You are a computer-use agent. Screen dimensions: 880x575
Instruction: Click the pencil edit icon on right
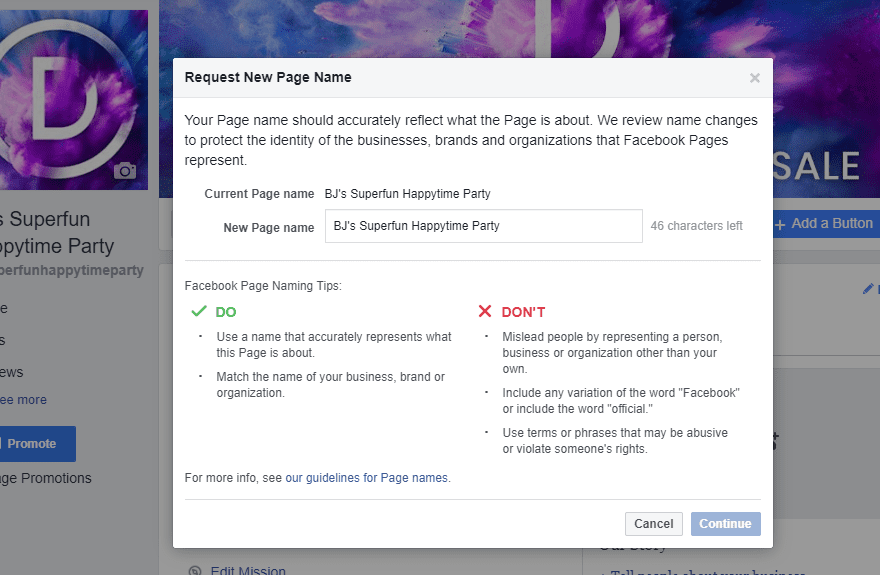pyautogui.click(x=868, y=289)
